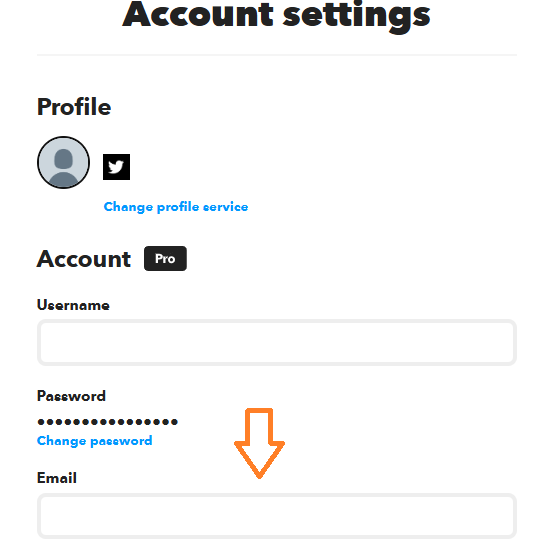Screen dimensions: 553x555
Task: Open the Change profile service link
Action: tap(176, 207)
